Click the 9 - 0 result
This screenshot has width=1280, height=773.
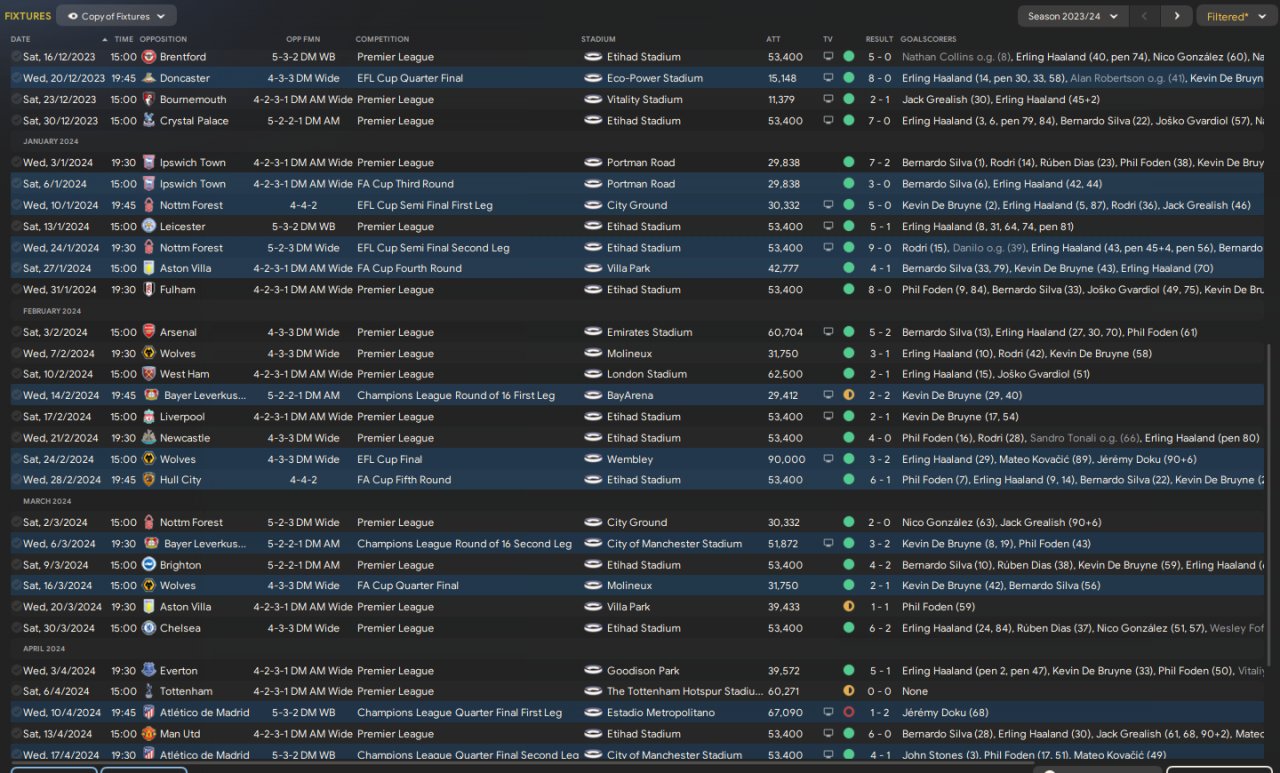(x=880, y=248)
